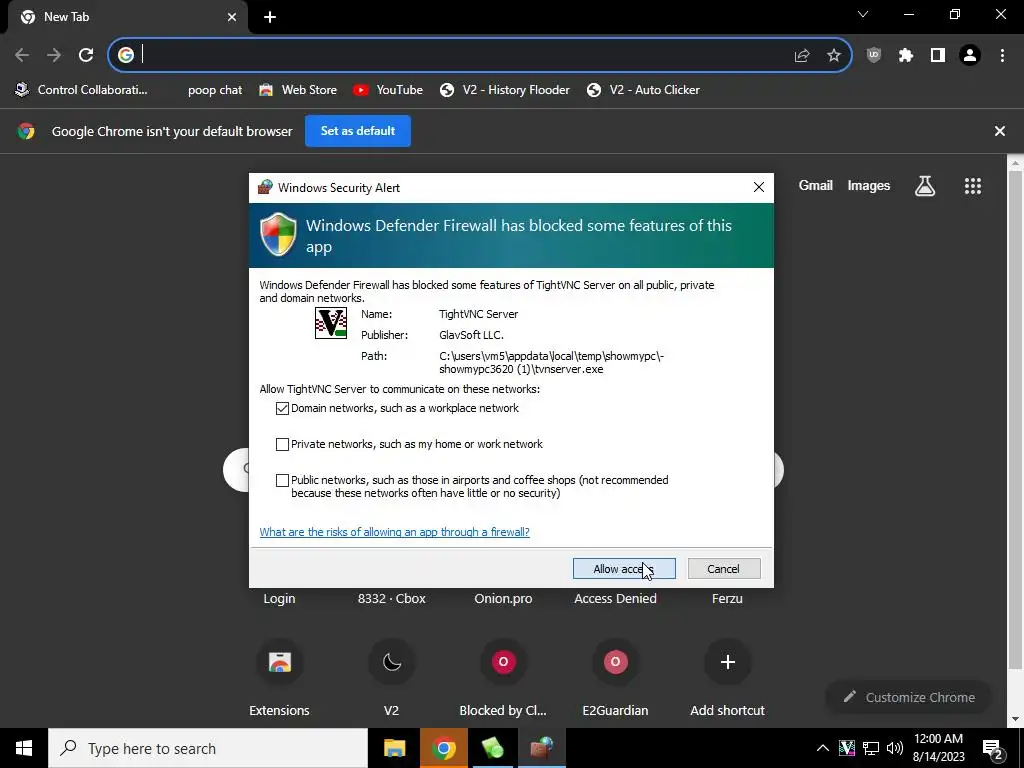Bookmark this tab with the star icon
The width and height of the screenshot is (1024, 768).
coord(834,56)
